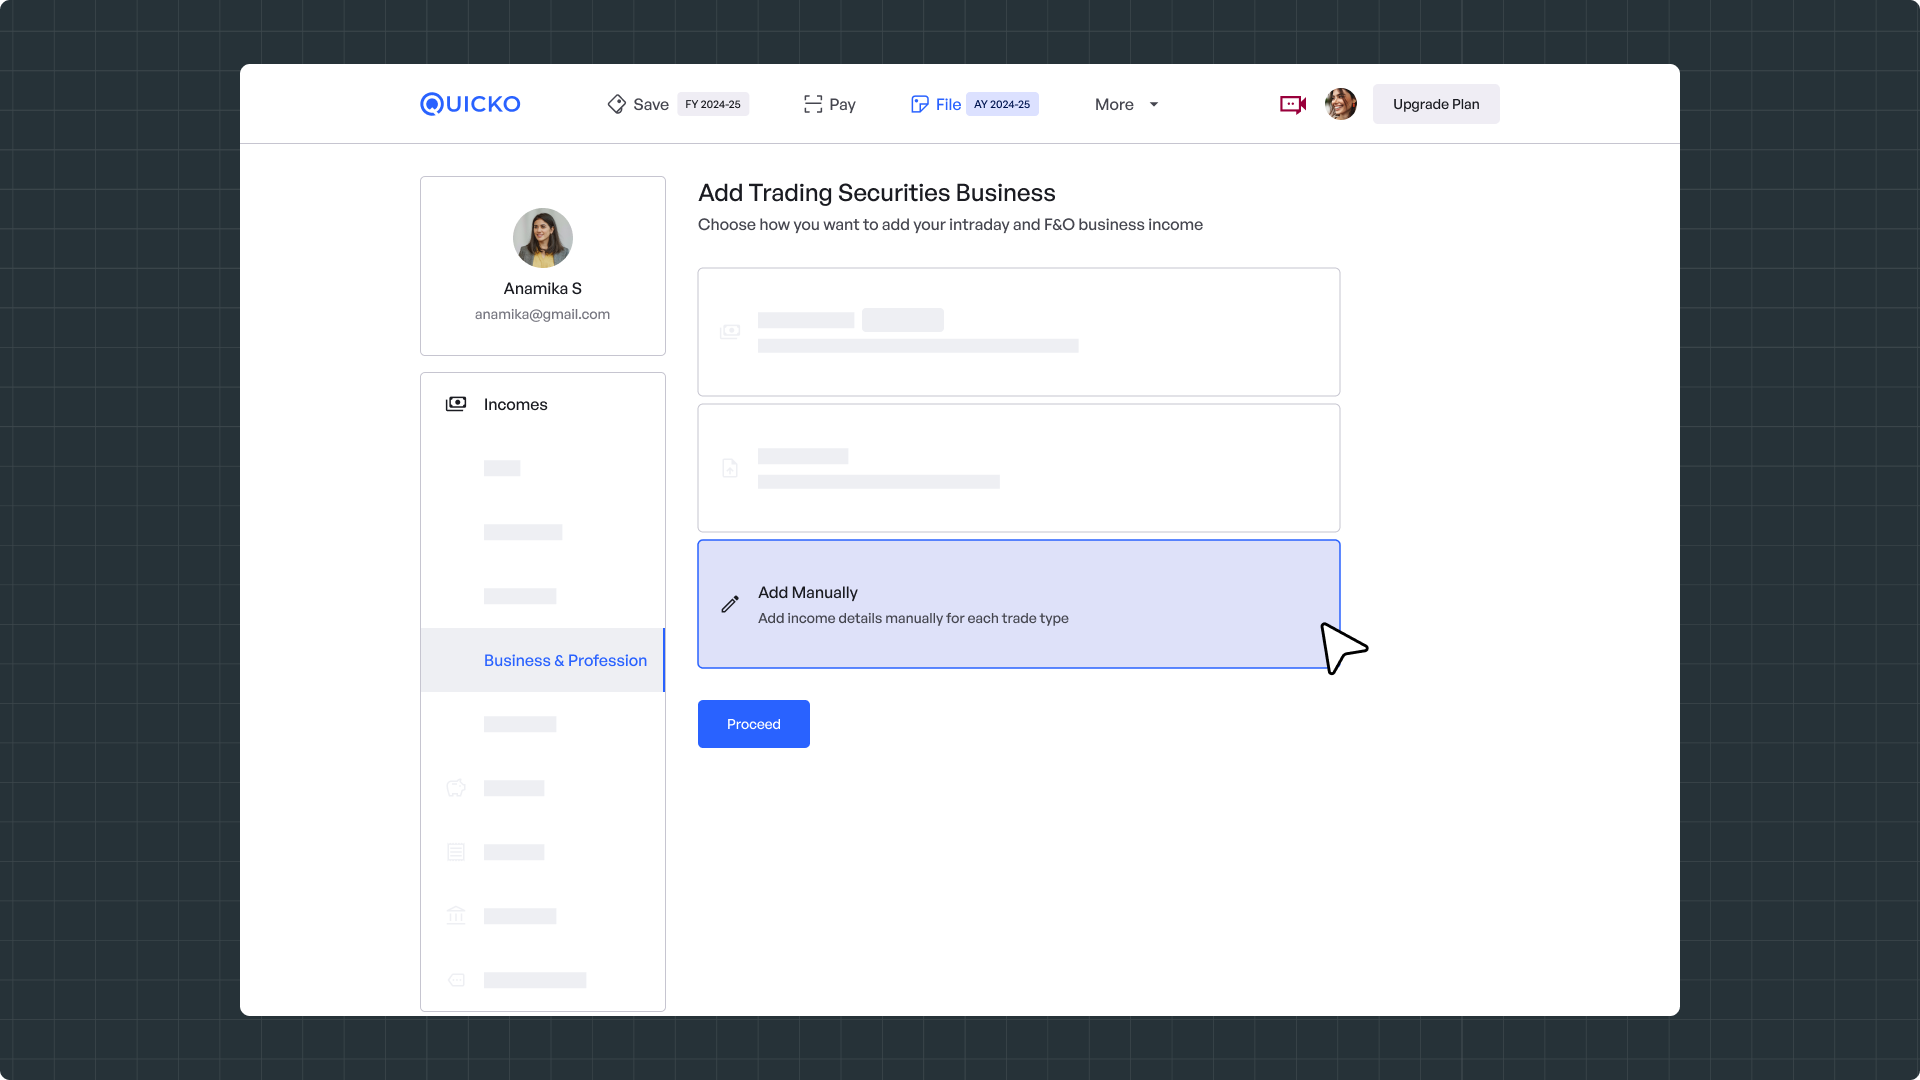Click the Pay scan icon

pos(813,104)
